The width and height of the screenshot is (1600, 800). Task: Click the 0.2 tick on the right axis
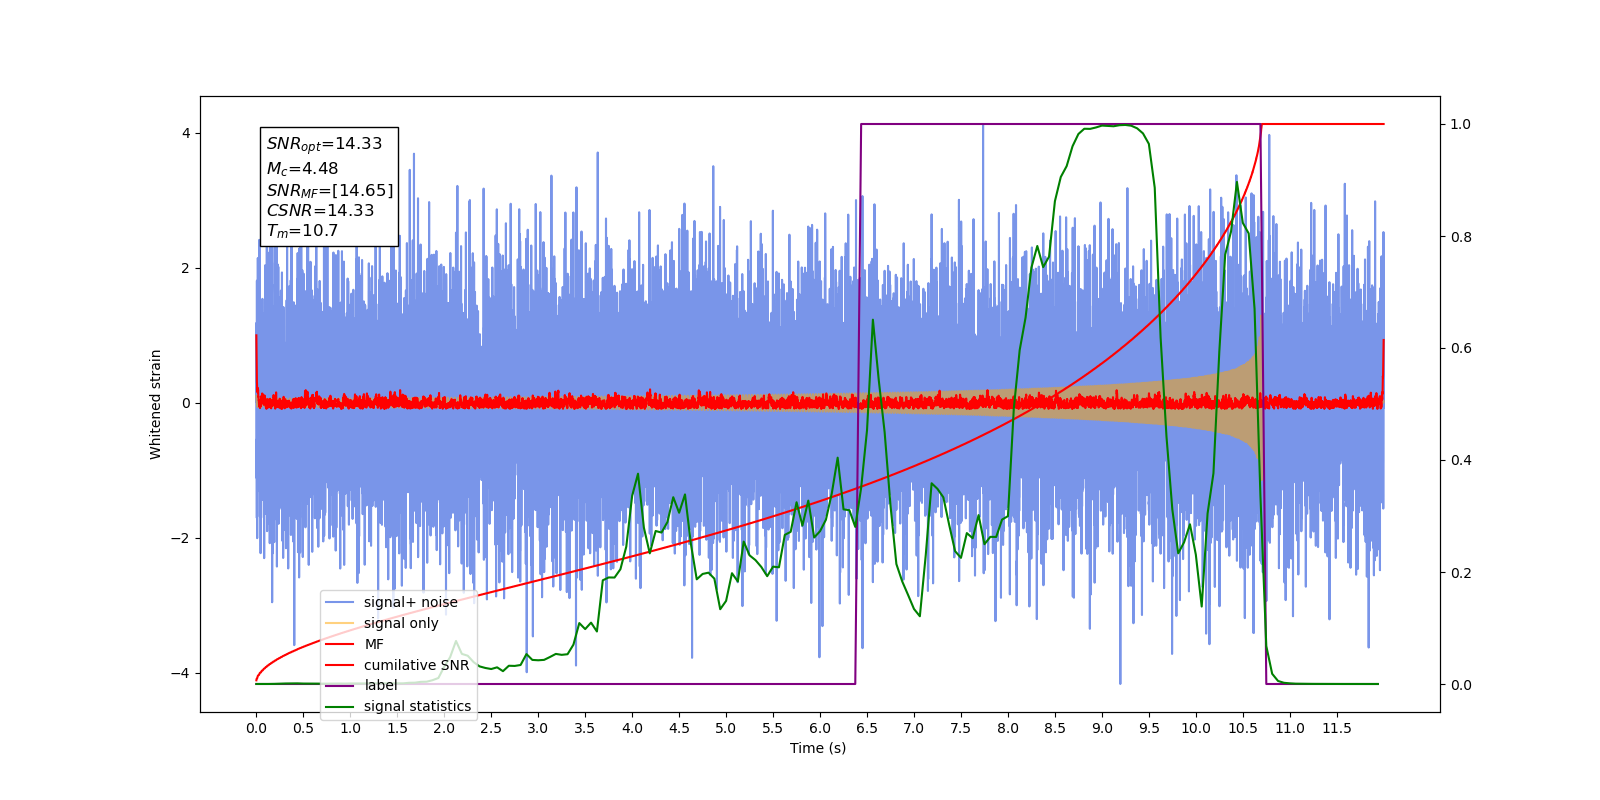[x=1461, y=573]
